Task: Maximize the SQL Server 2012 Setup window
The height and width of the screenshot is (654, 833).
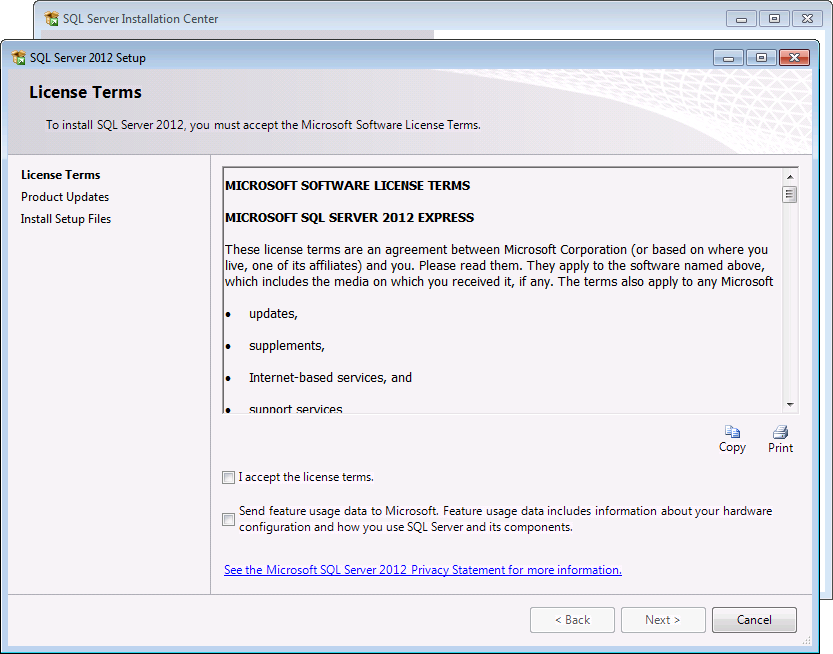Action: coord(761,57)
